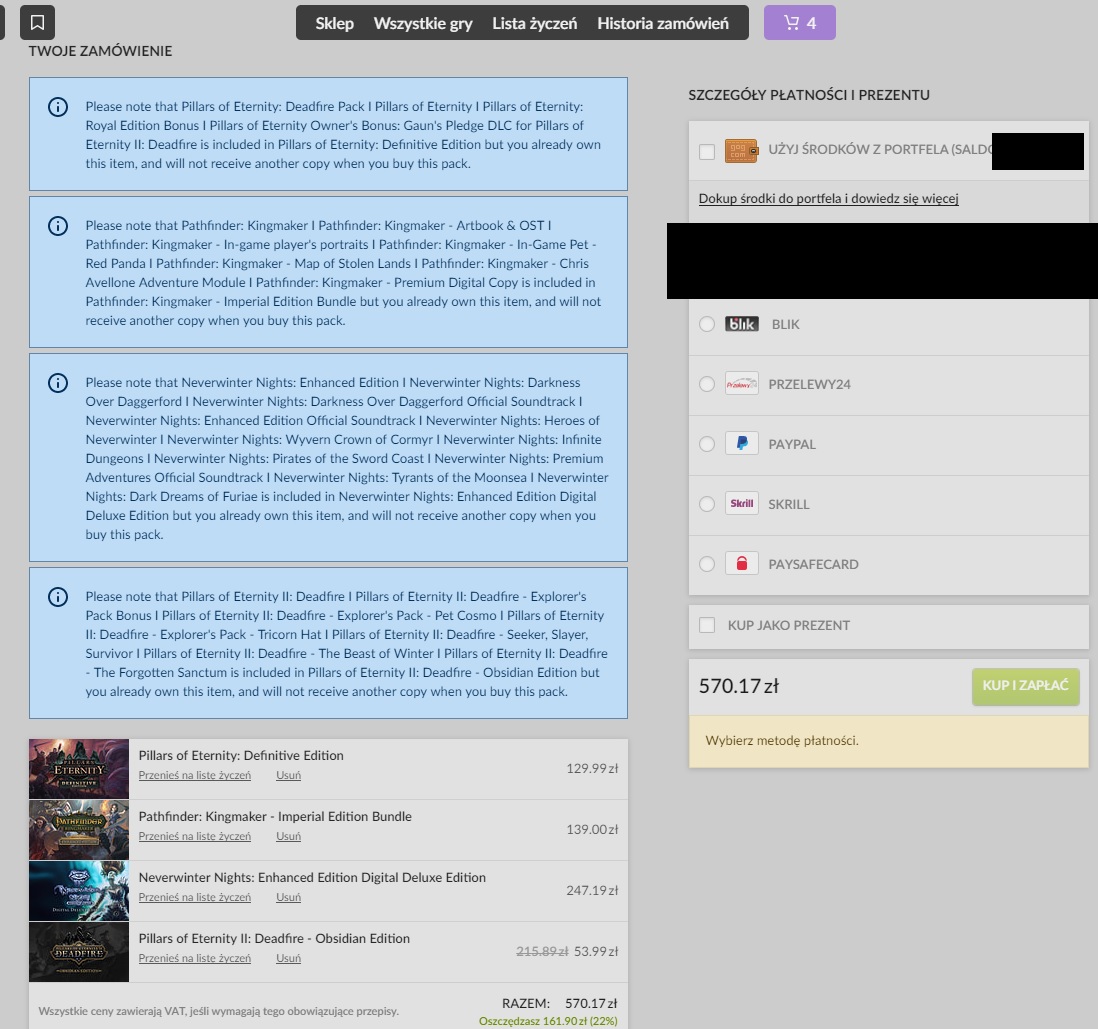This screenshot has width=1098, height=1029.
Task: Open the Sklep menu
Action: (x=334, y=23)
